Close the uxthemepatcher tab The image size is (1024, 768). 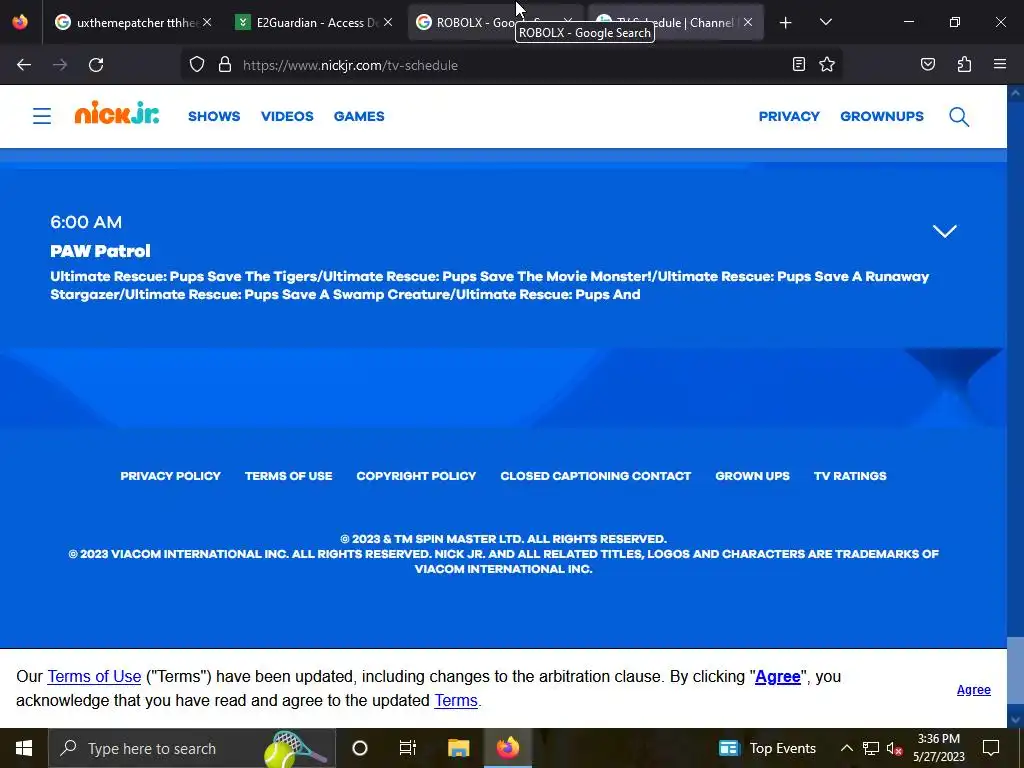click(x=207, y=22)
